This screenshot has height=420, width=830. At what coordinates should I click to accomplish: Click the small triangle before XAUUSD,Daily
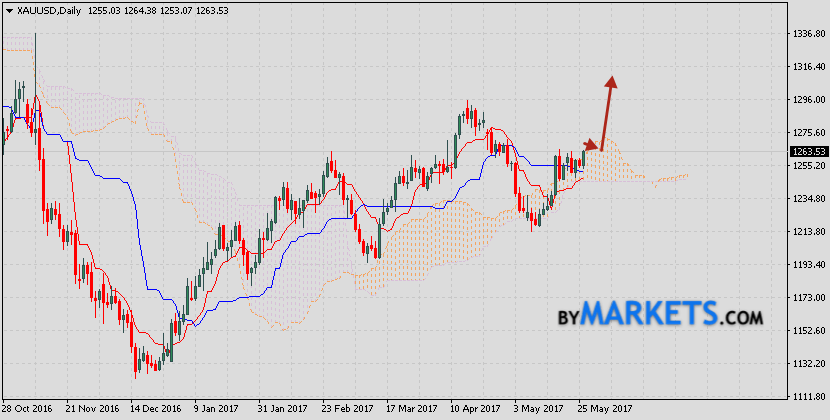click(x=8, y=9)
